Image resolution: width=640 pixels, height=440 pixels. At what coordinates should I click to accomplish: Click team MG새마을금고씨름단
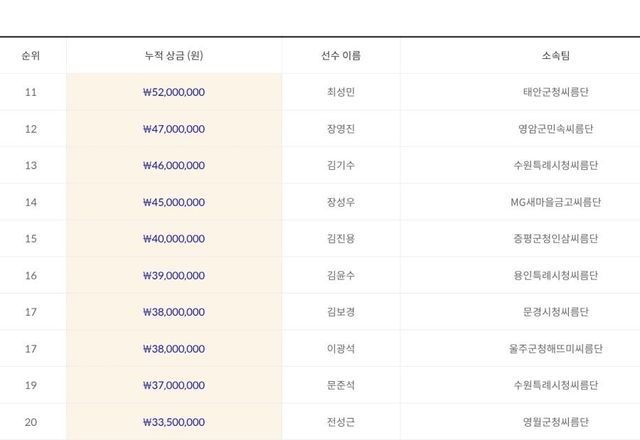click(555, 202)
